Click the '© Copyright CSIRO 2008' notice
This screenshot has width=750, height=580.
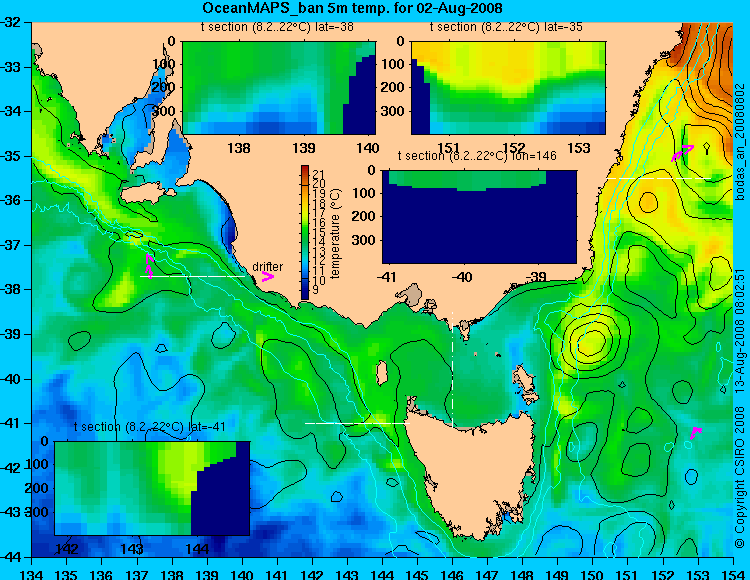pos(740,475)
